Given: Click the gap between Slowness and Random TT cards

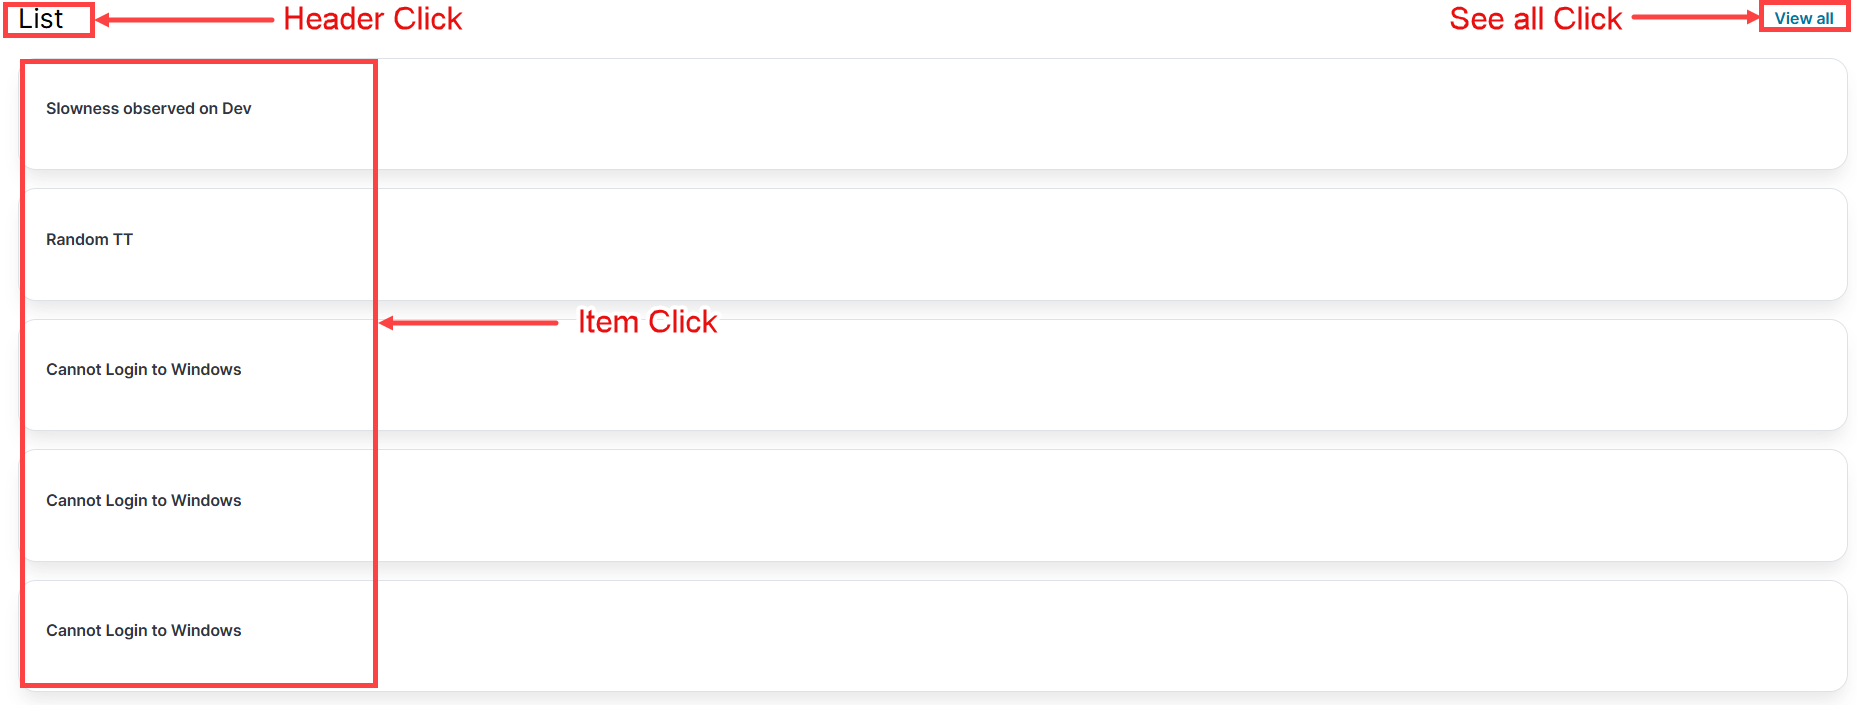Looking at the screenshot, I should tap(1100, 180).
